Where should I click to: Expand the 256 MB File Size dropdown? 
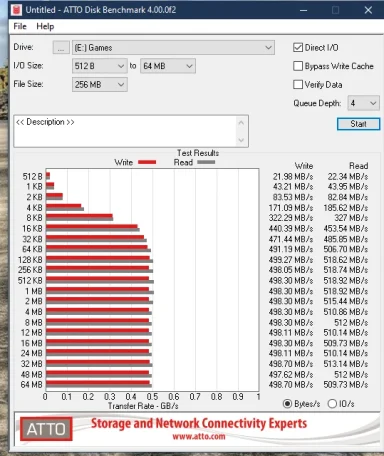click(99, 85)
